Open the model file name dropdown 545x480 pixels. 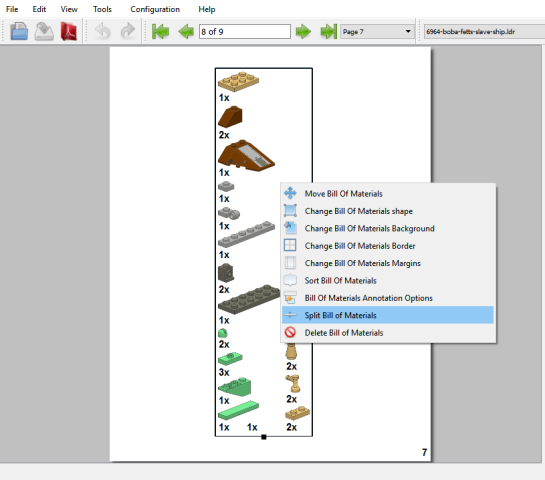tap(484, 32)
